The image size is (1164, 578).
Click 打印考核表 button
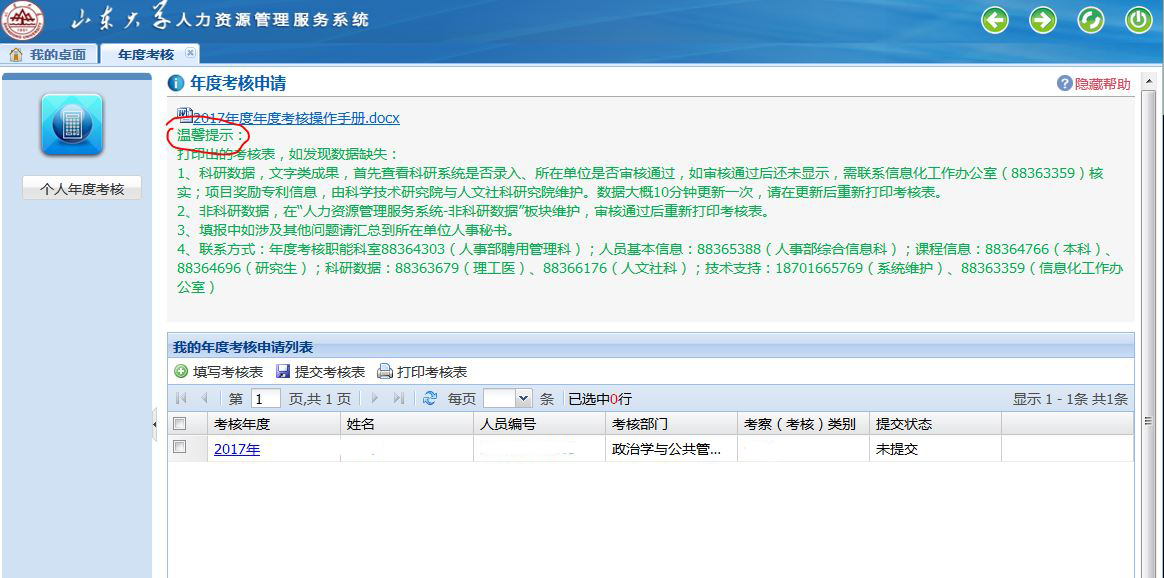(422, 372)
